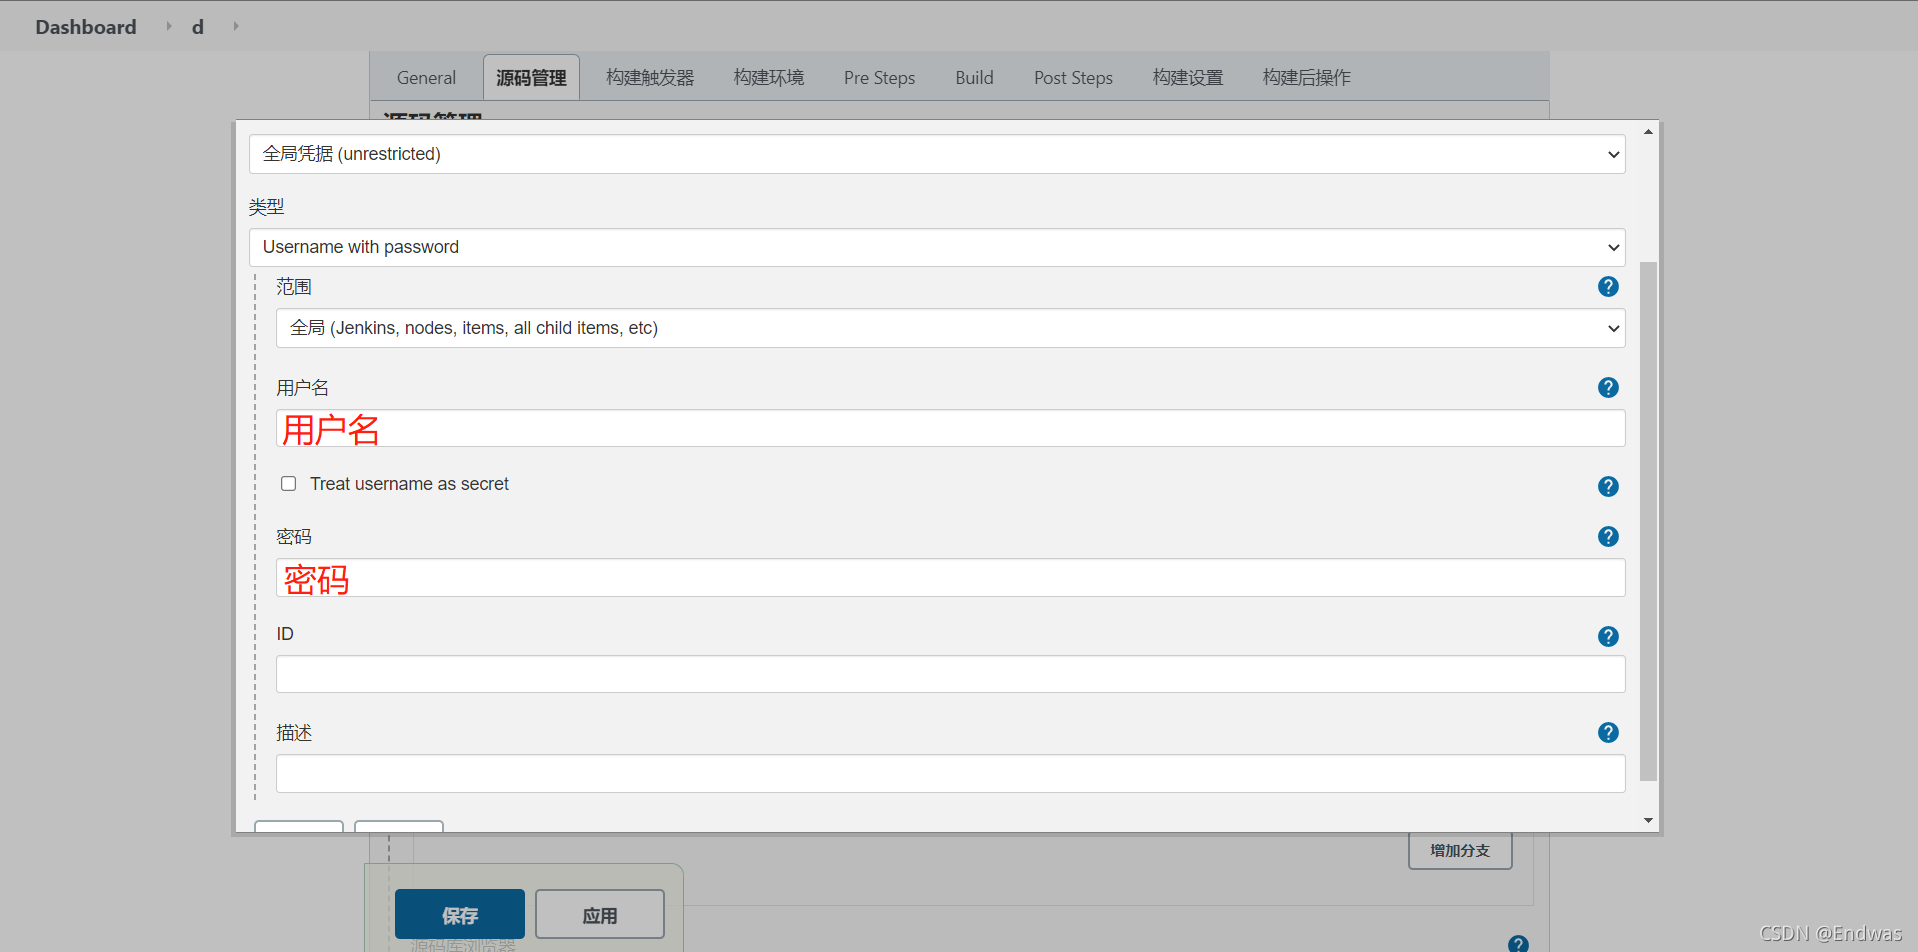Go to the 构建设置 tab
1918x952 pixels.
click(x=1188, y=78)
